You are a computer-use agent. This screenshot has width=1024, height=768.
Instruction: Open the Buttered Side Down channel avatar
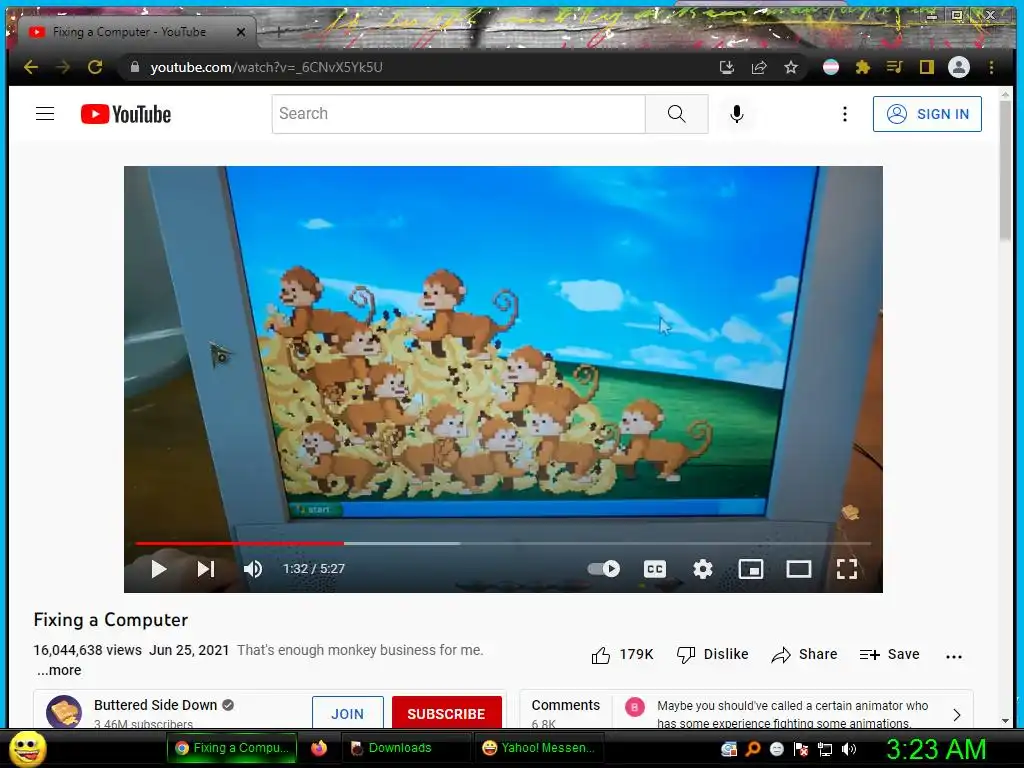pyautogui.click(x=64, y=712)
